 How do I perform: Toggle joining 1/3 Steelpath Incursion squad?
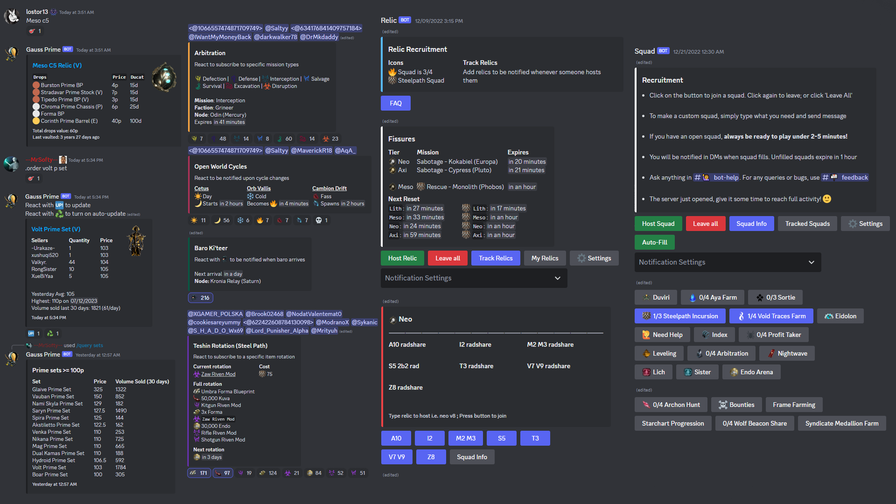(x=680, y=316)
